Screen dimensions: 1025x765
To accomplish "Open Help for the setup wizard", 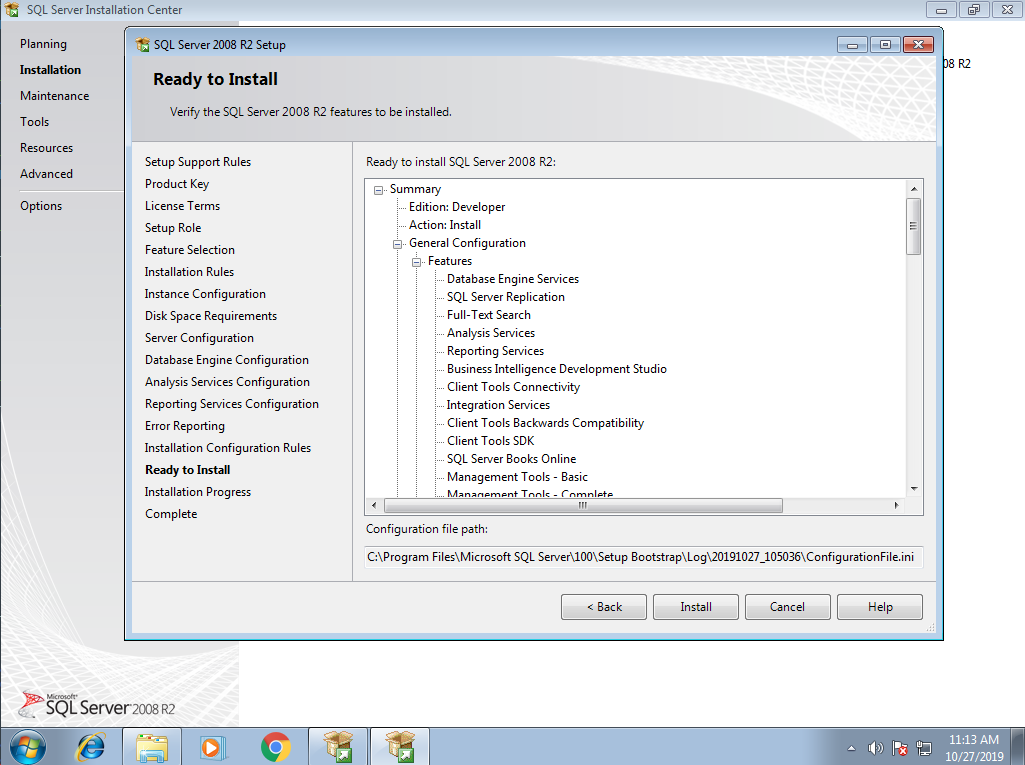I will (x=880, y=607).
